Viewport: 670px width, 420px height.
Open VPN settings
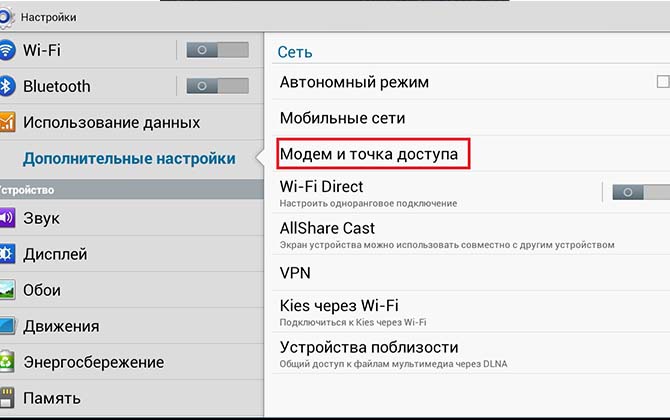tap(471, 273)
